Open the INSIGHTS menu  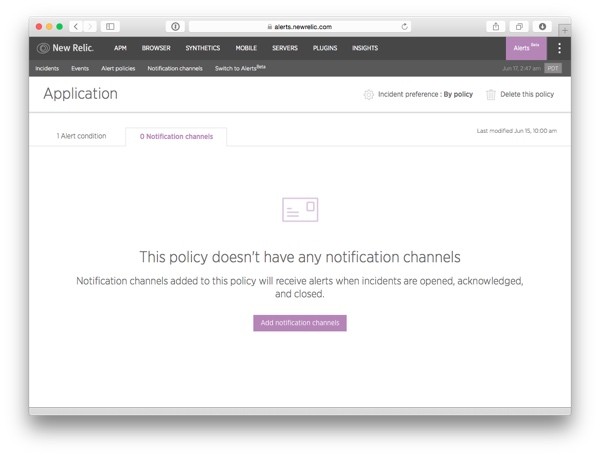(x=365, y=48)
